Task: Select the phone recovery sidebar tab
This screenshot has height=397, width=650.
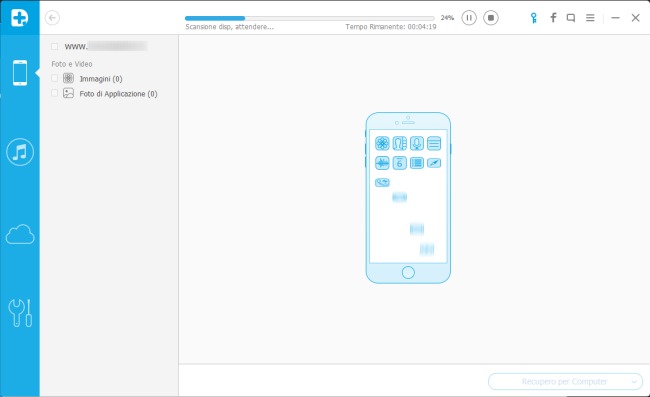Action: coord(20,73)
